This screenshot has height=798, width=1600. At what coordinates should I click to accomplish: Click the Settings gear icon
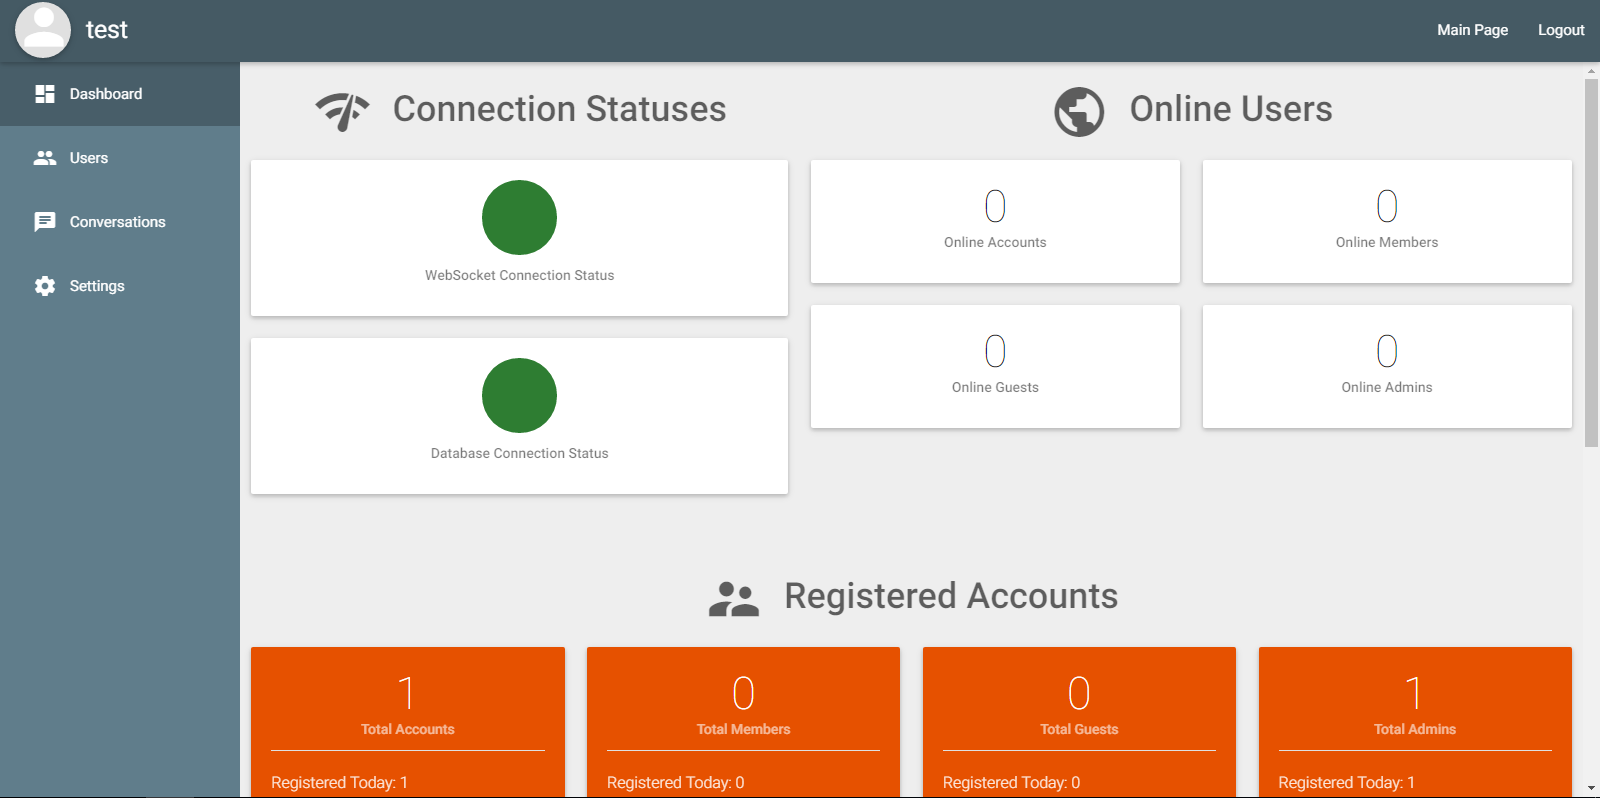(45, 286)
